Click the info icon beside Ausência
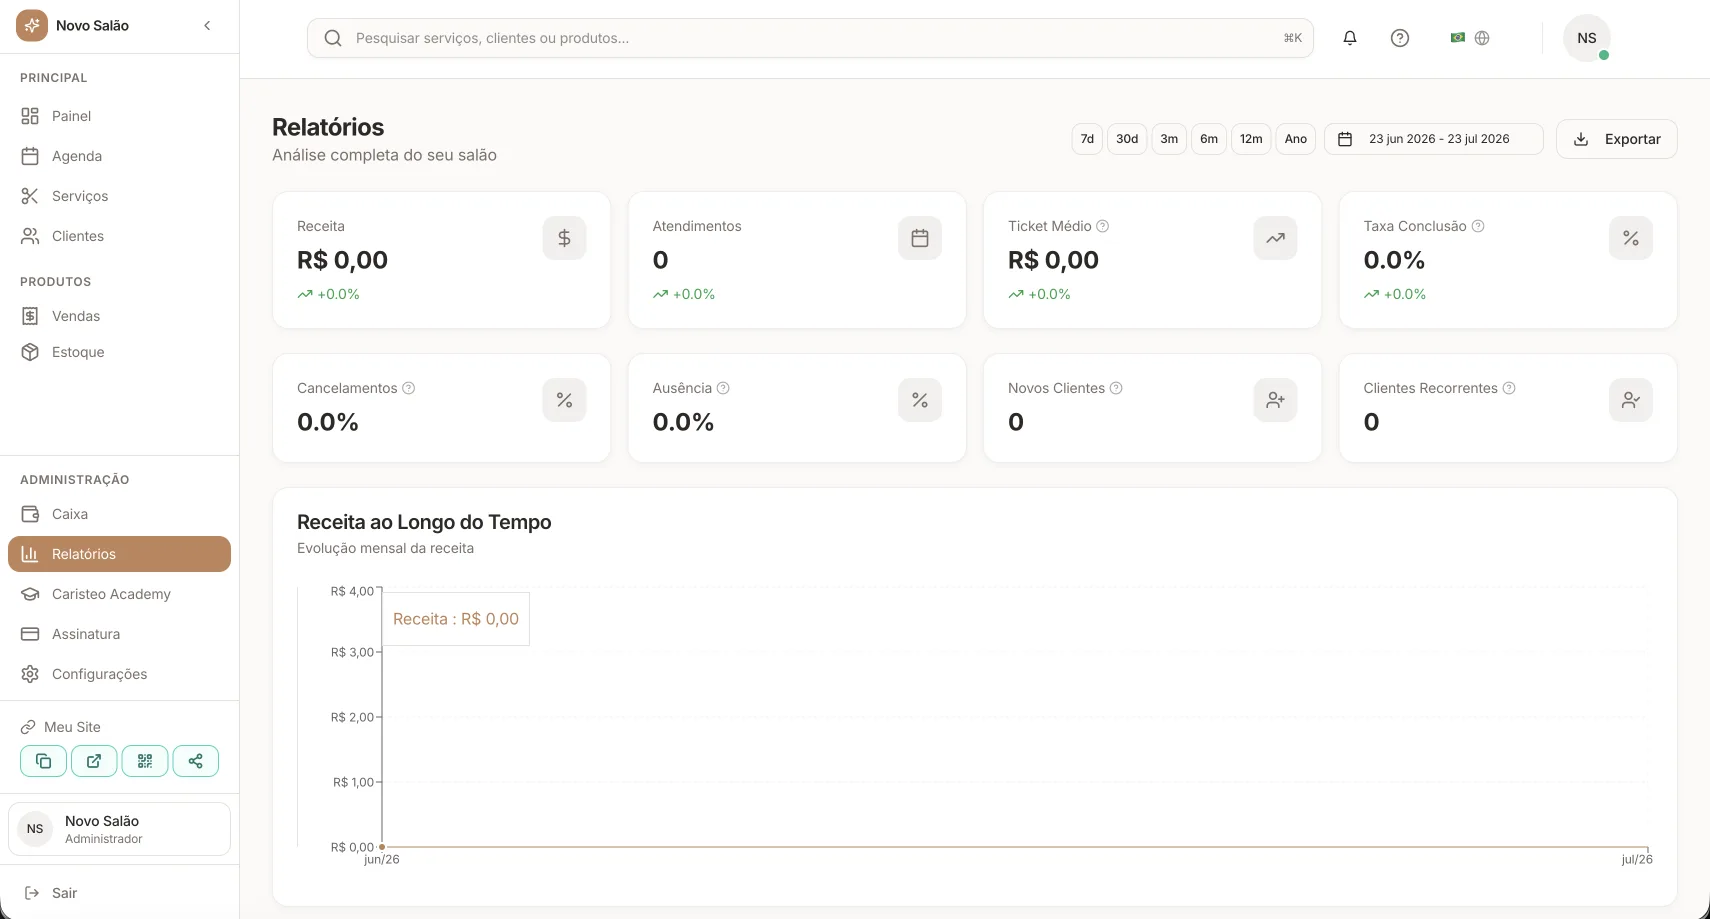This screenshot has width=1710, height=919. (723, 388)
